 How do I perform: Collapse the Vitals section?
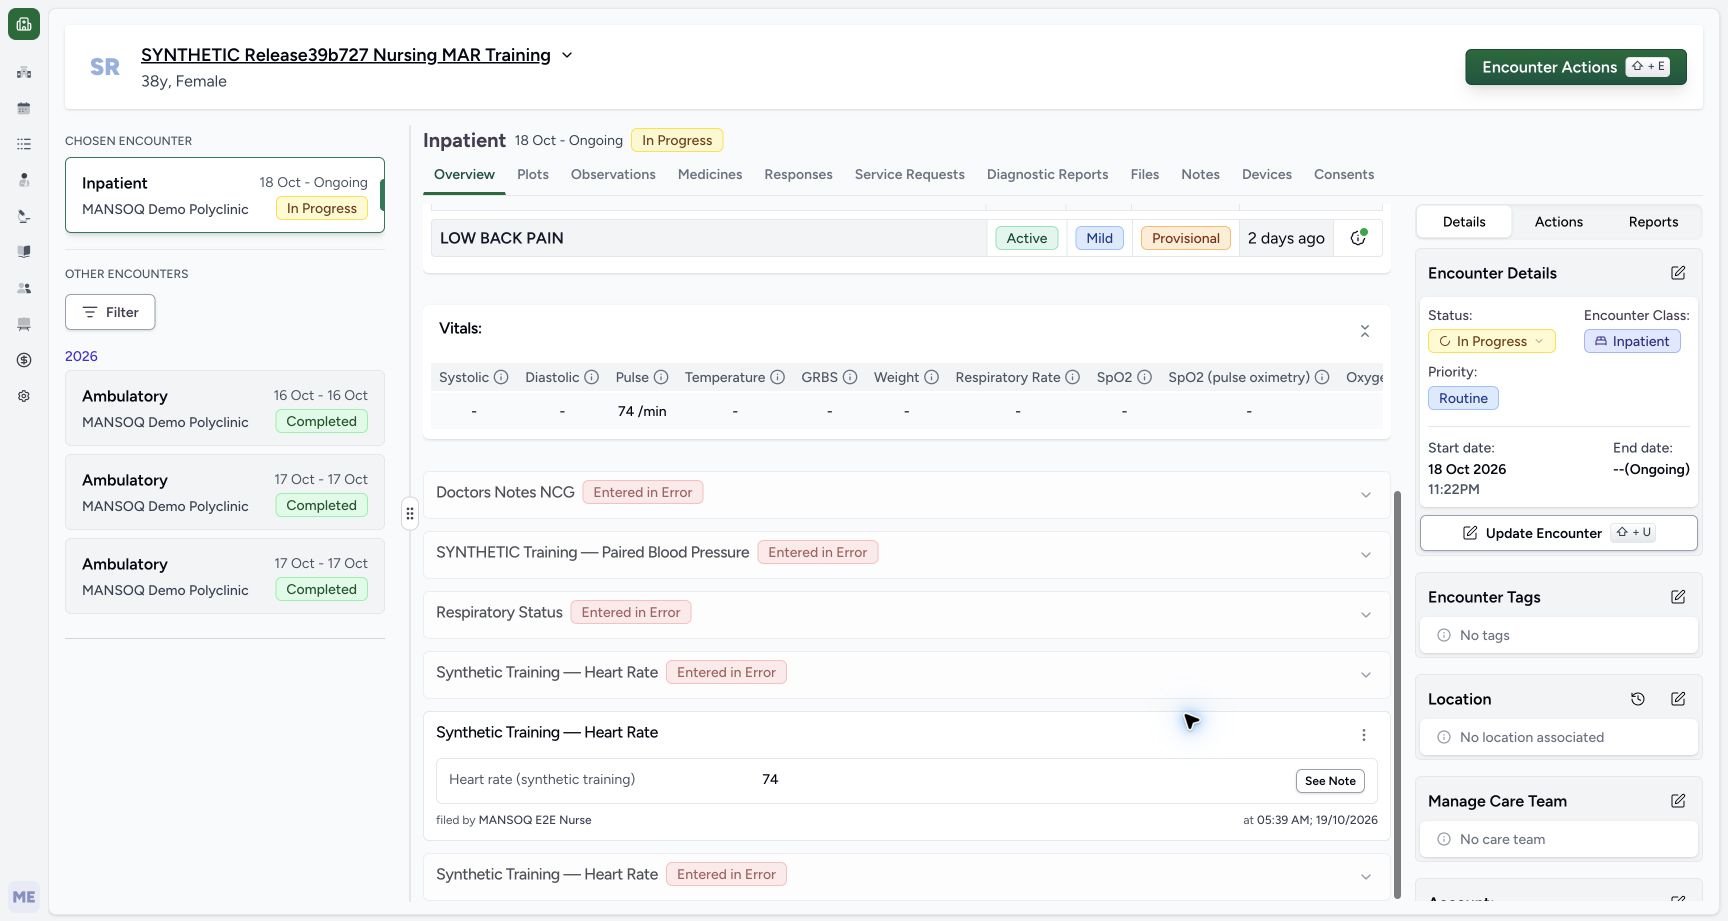click(x=1365, y=331)
